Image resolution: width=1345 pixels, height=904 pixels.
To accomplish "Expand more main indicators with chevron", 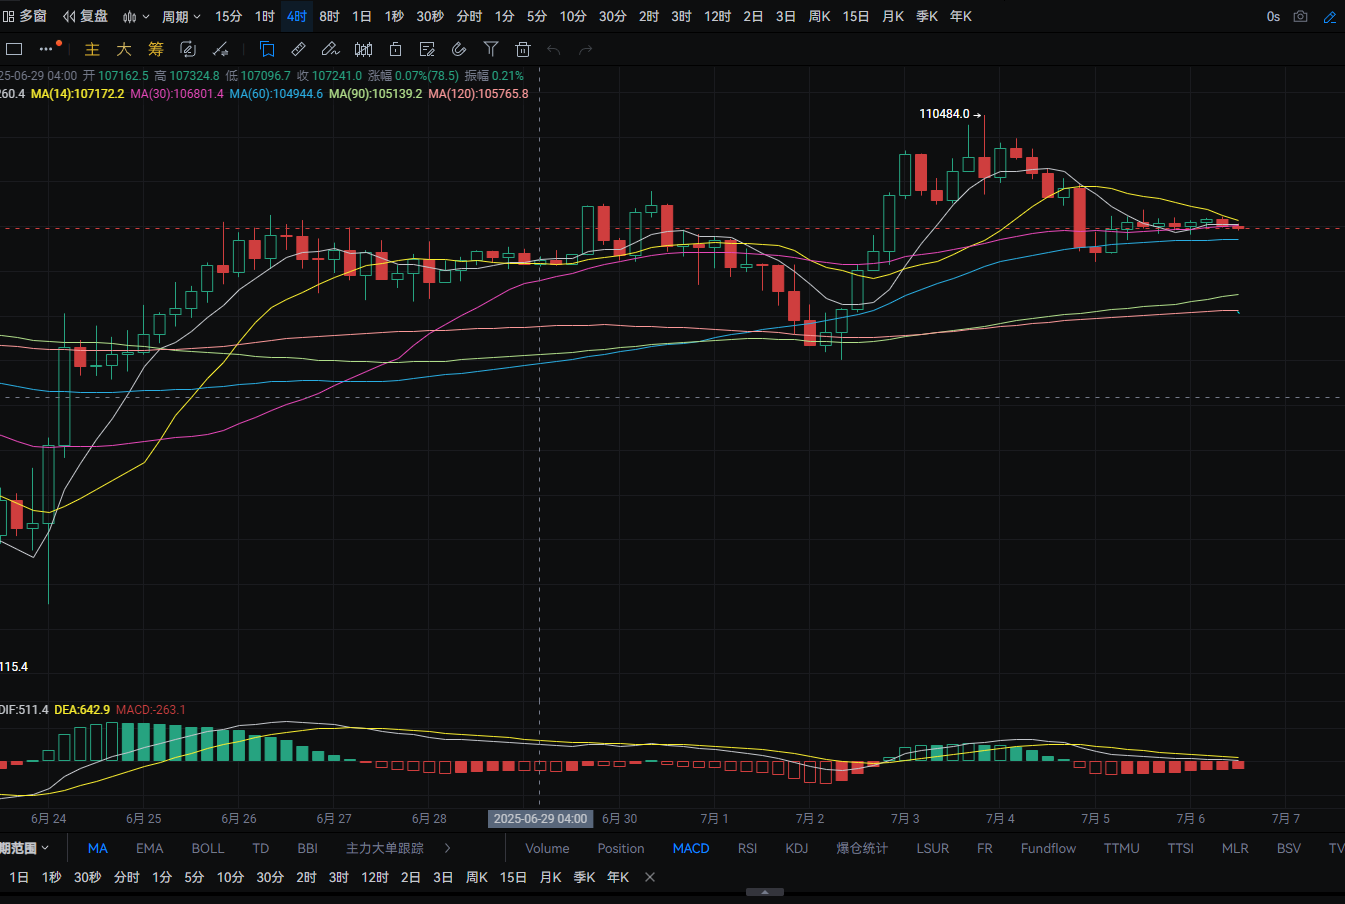I will point(447,848).
